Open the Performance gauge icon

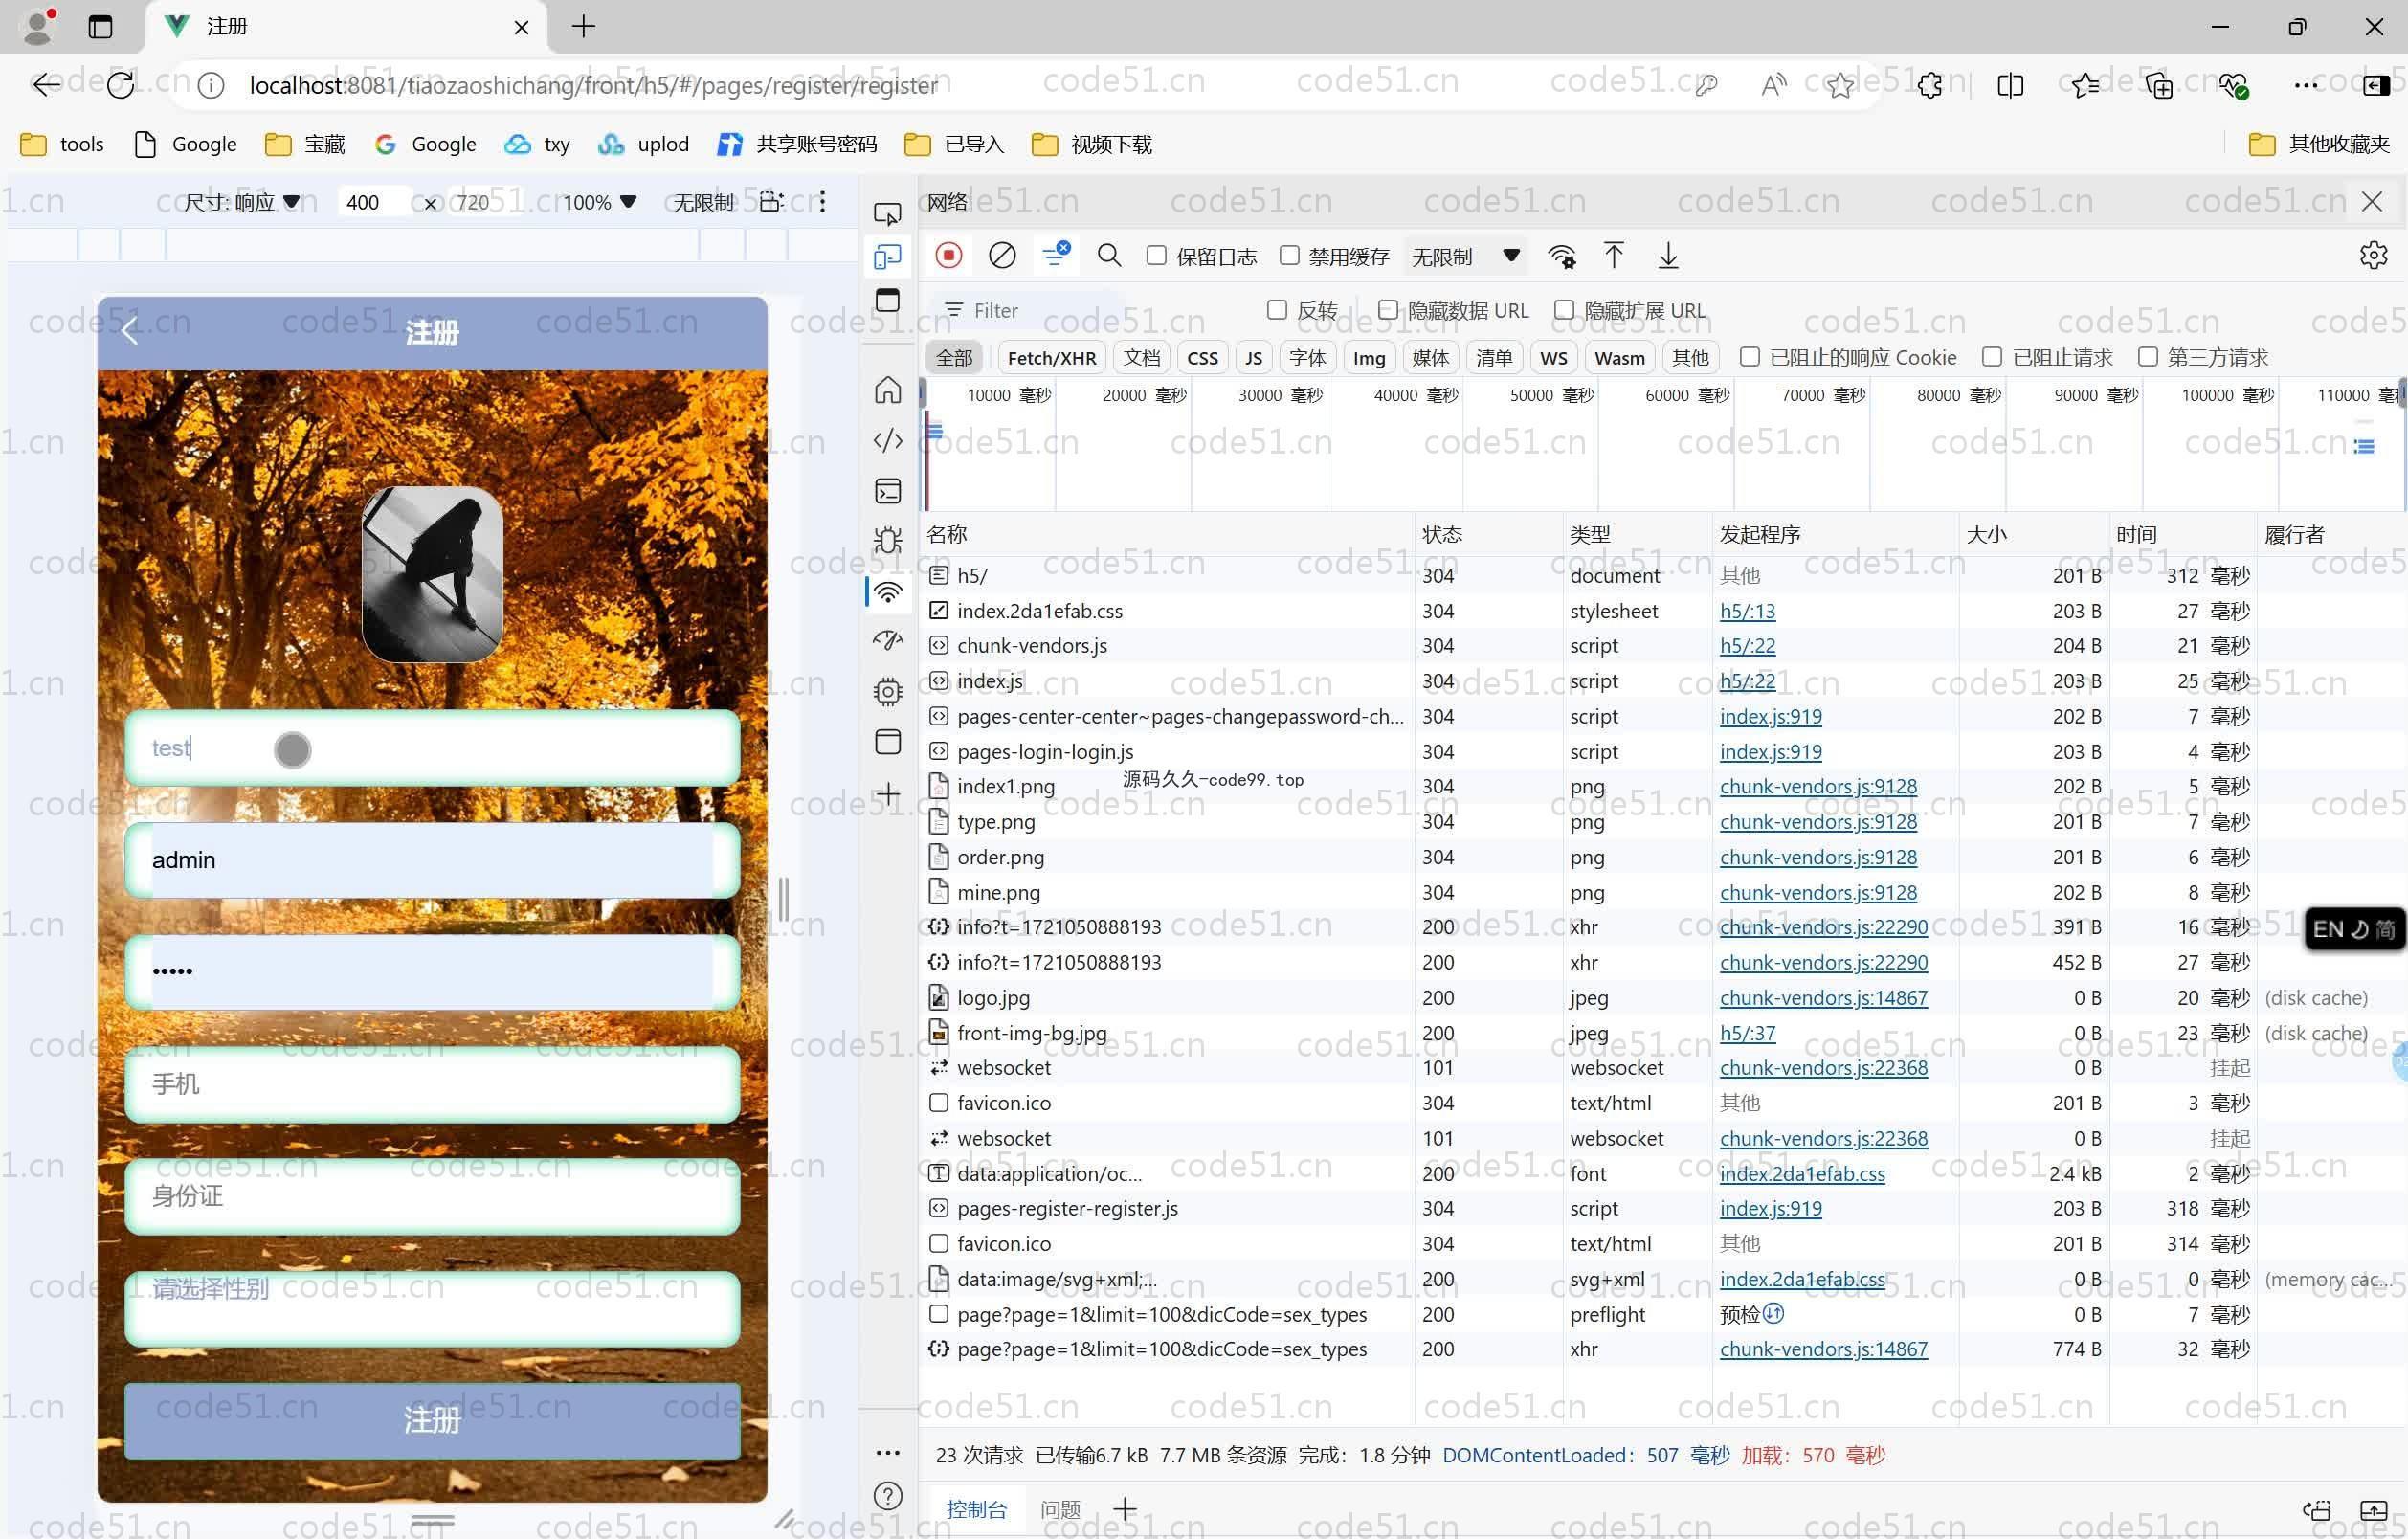[887, 640]
